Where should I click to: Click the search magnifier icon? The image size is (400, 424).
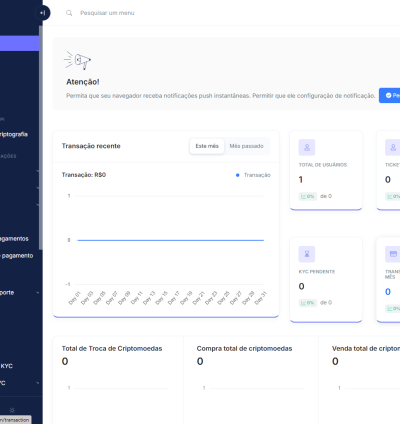click(x=69, y=13)
